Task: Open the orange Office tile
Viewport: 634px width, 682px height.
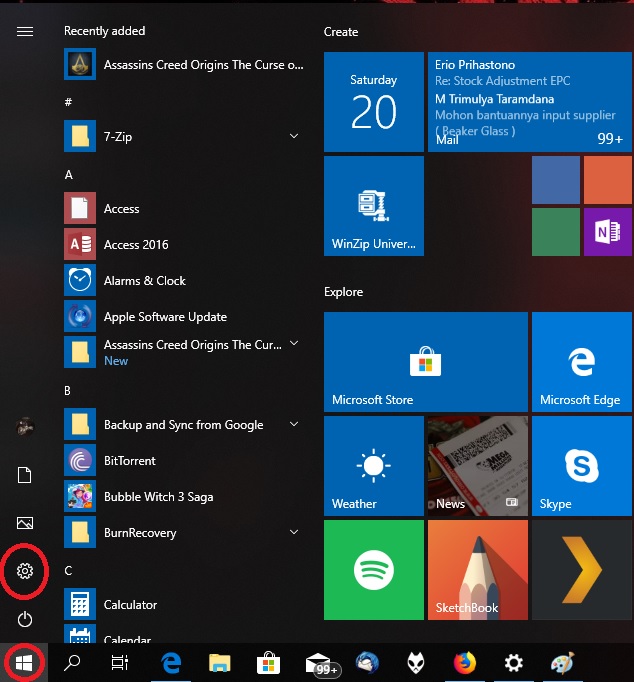Action: pos(607,180)
